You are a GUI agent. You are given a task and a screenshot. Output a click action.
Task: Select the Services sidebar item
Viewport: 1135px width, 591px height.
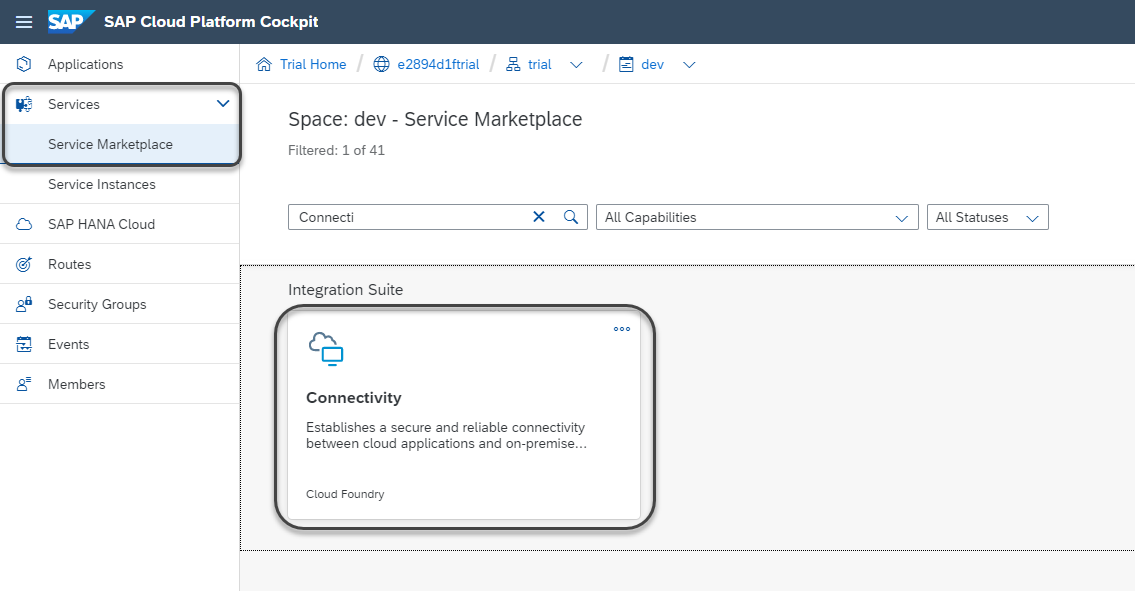pos(119,104)
